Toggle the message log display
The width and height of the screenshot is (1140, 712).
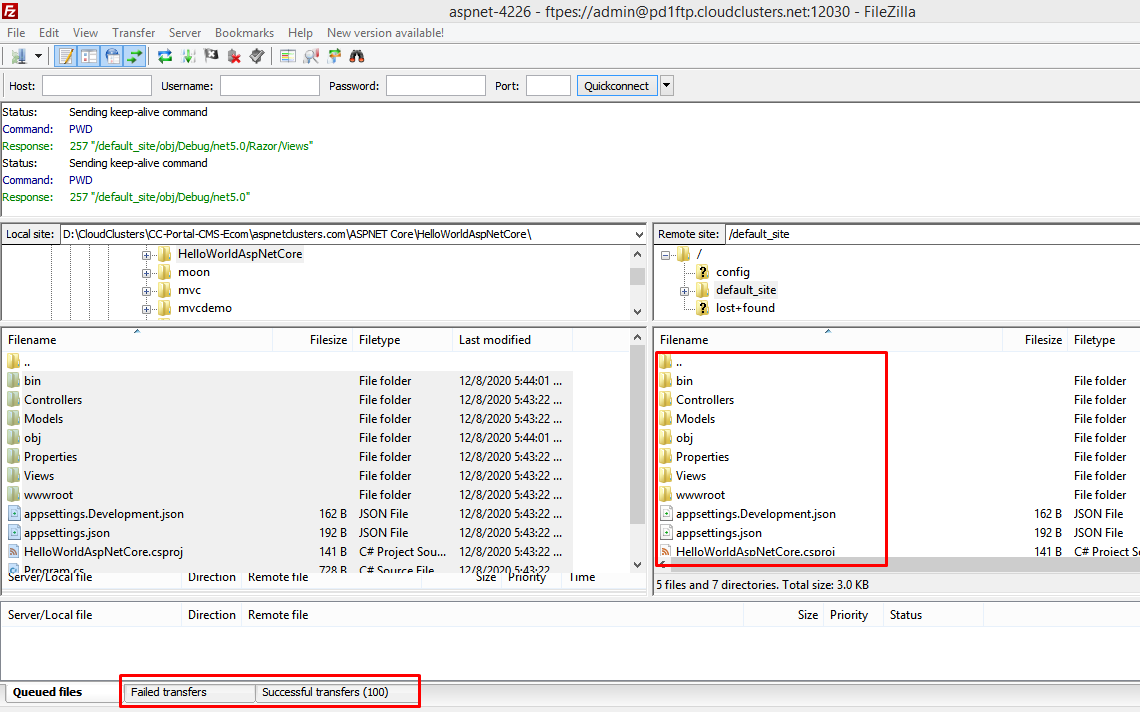click(66, 56)
